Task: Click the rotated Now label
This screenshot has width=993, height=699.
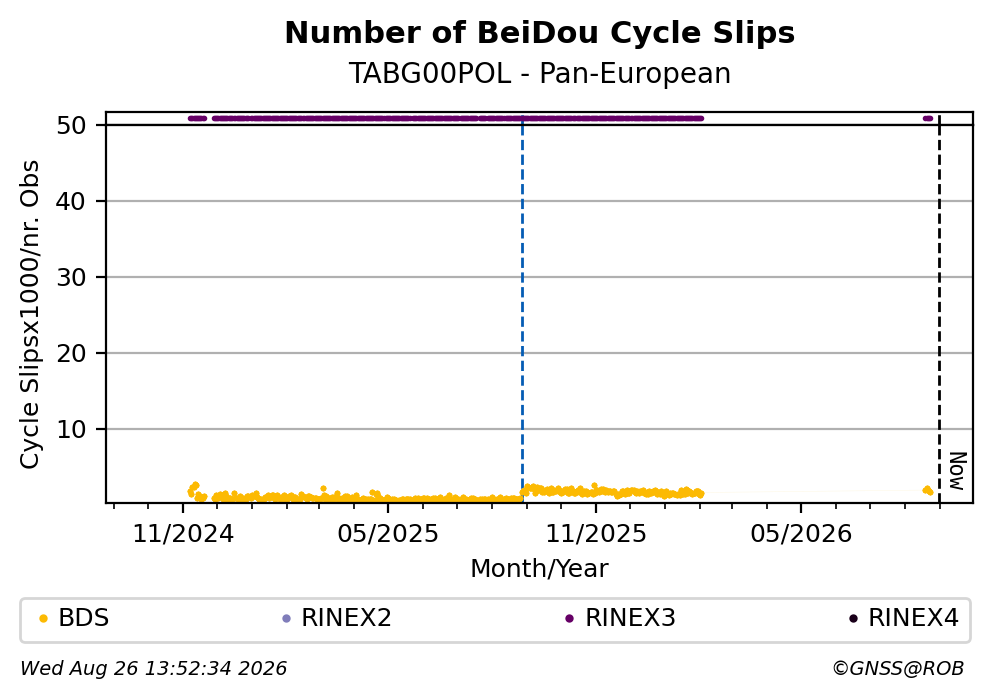Action: pyautogui.click(x=958, y=471)
